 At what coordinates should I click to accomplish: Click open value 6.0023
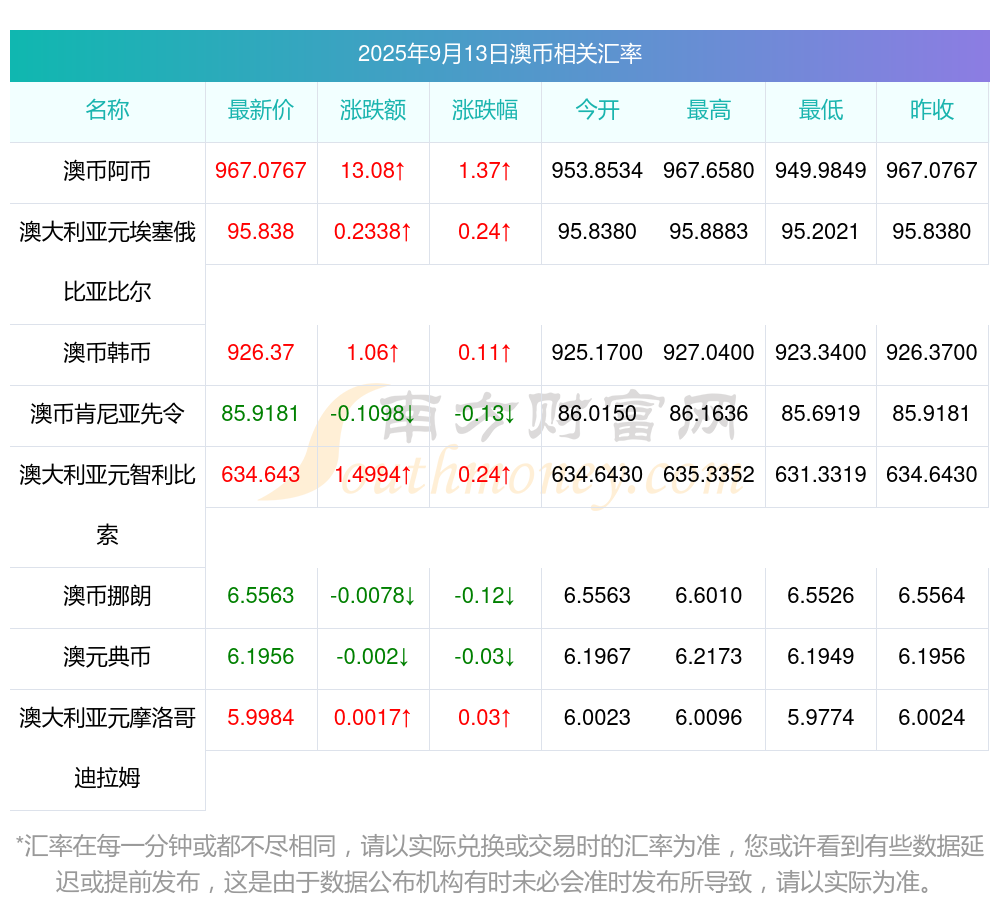click(597, 718)
